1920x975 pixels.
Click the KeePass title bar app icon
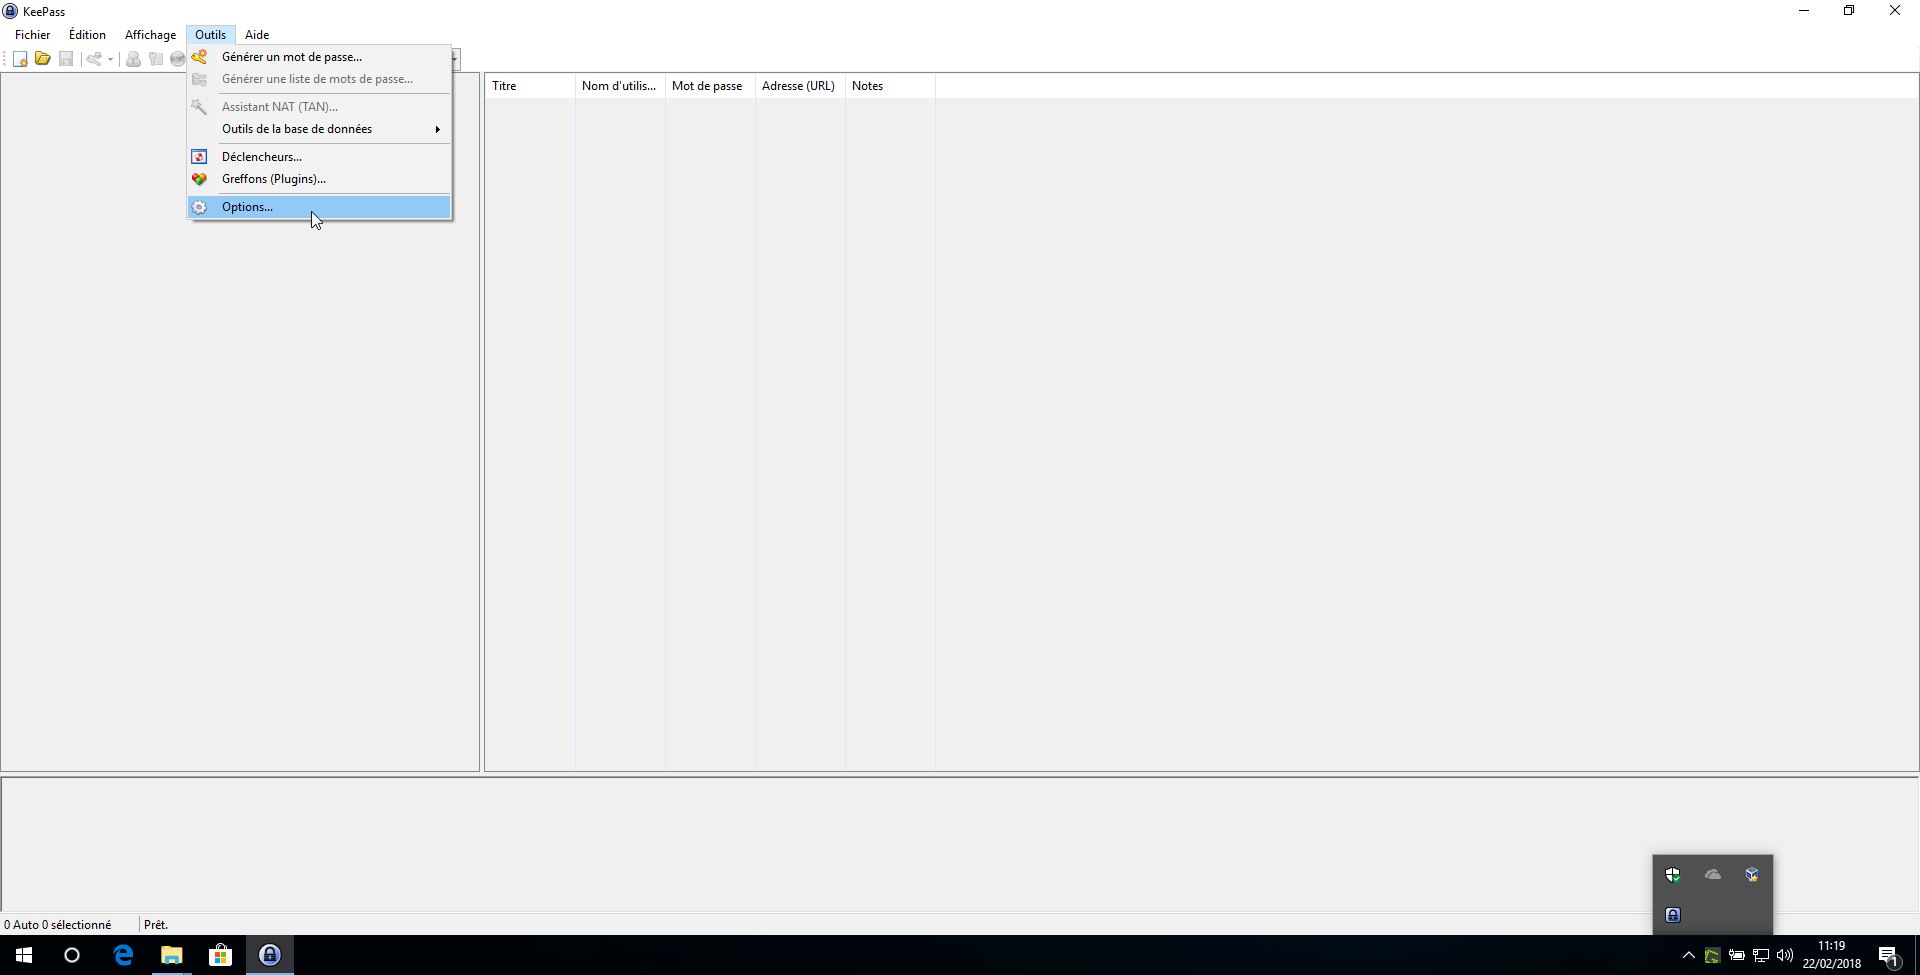point(10,11)
